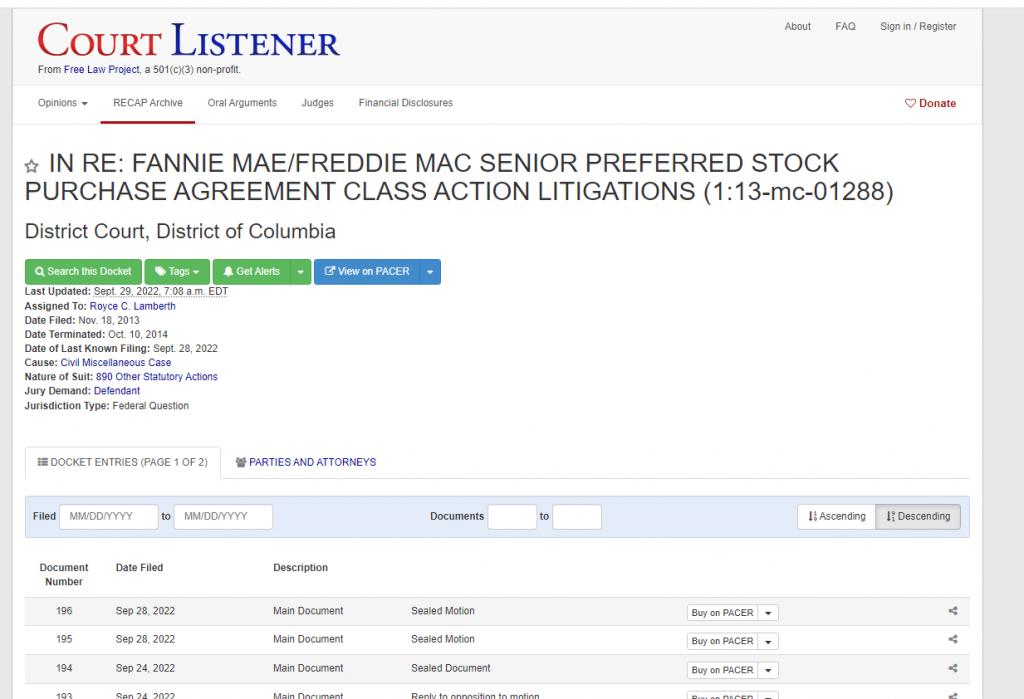Select Docket Entries (Page 1 of 2) tab
Viewport: 1024px width, 699px height.
pos(123,463)
